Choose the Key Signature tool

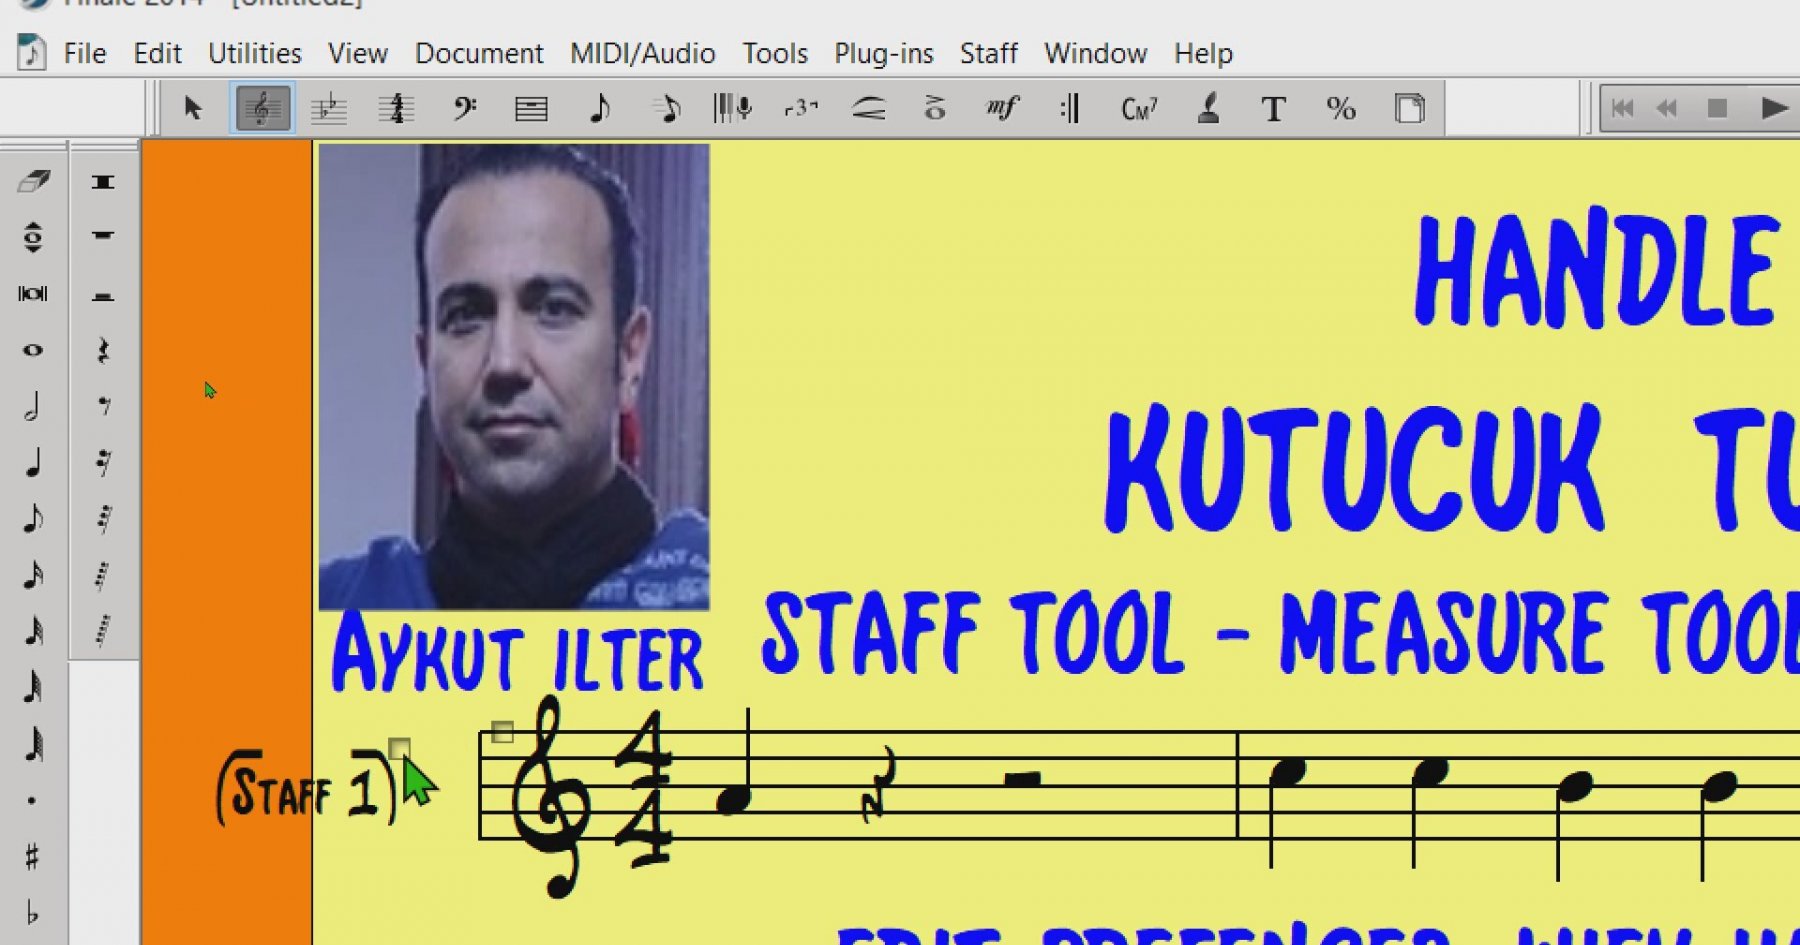(328, 108)
